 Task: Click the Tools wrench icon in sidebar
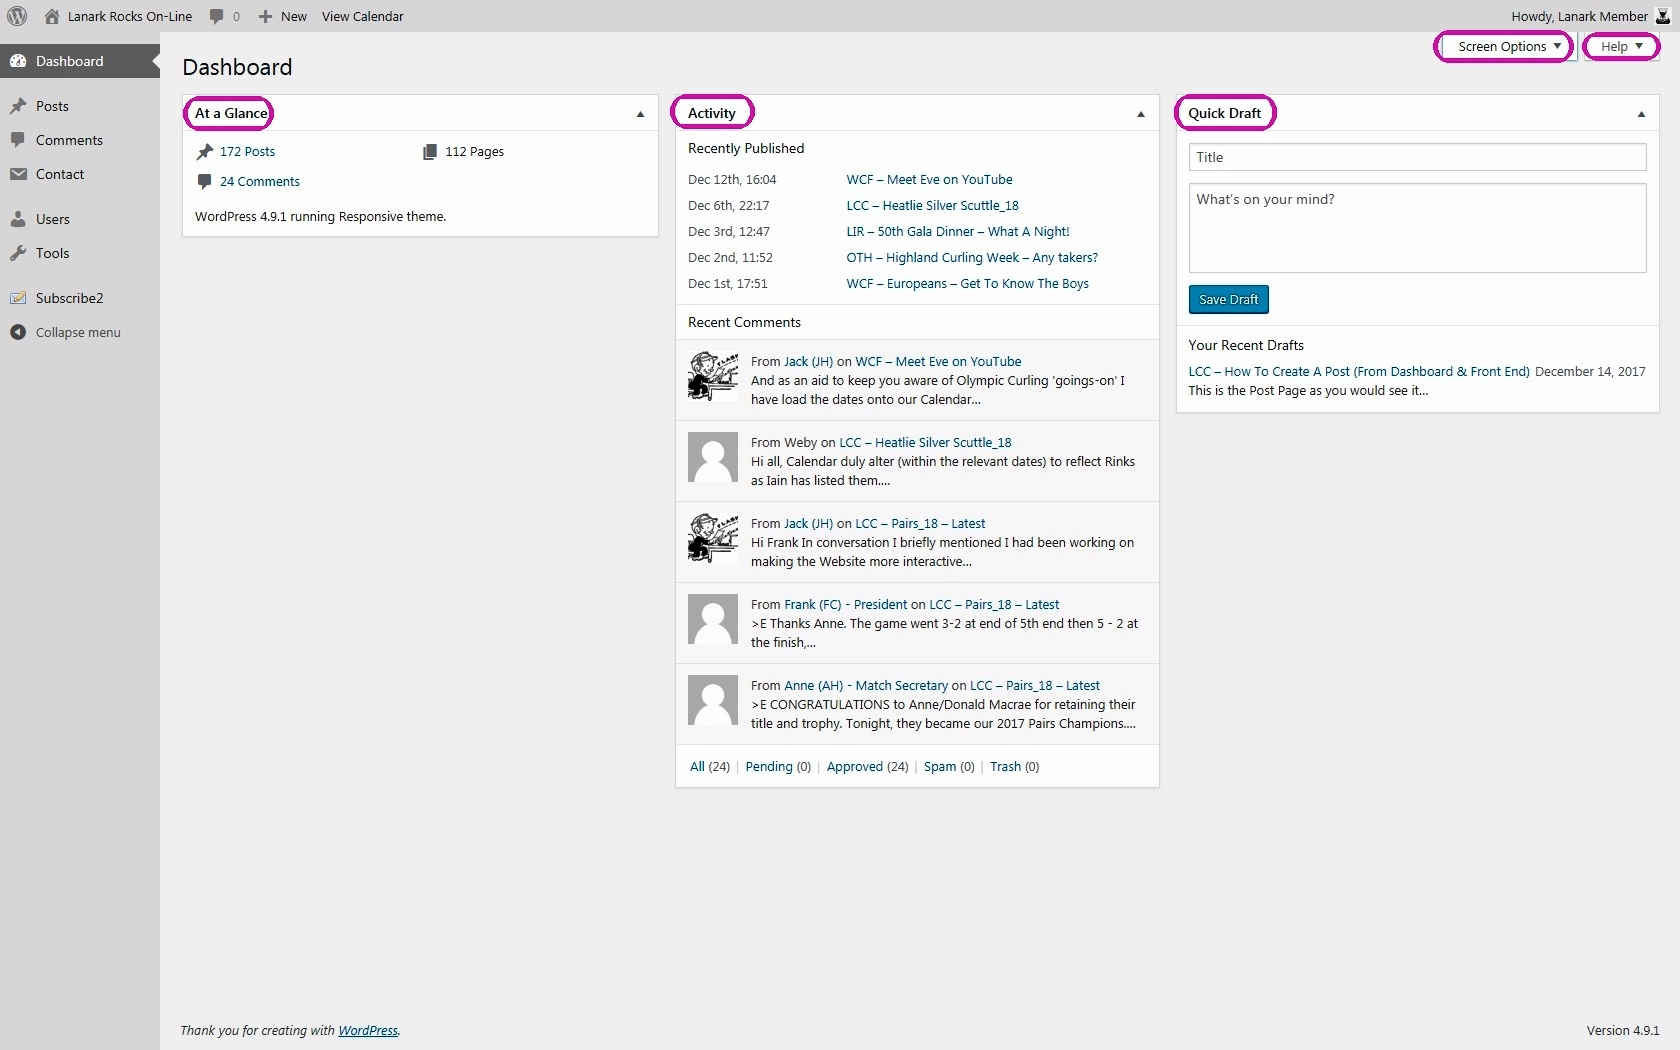tap(18, 253)
